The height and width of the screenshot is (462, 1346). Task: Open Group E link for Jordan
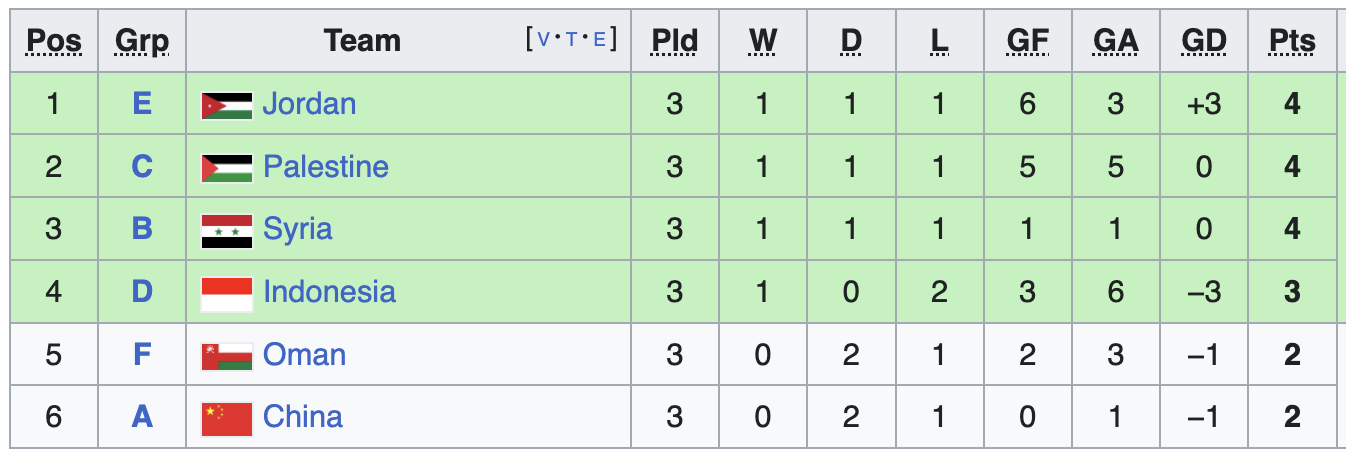(142, 104)
